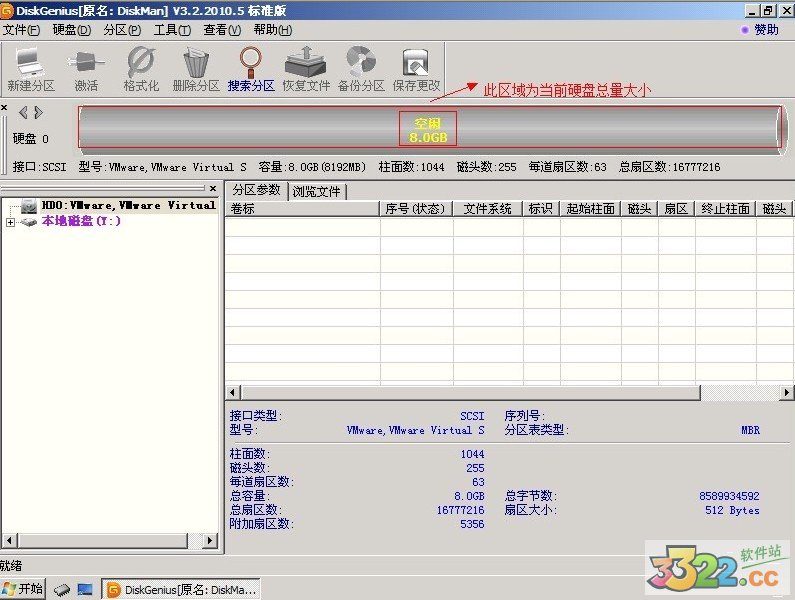The width and height of the screenshot is (795, 600).
Task: Select 本地磁盘 (Y:) in the tree
Action: 81,221
